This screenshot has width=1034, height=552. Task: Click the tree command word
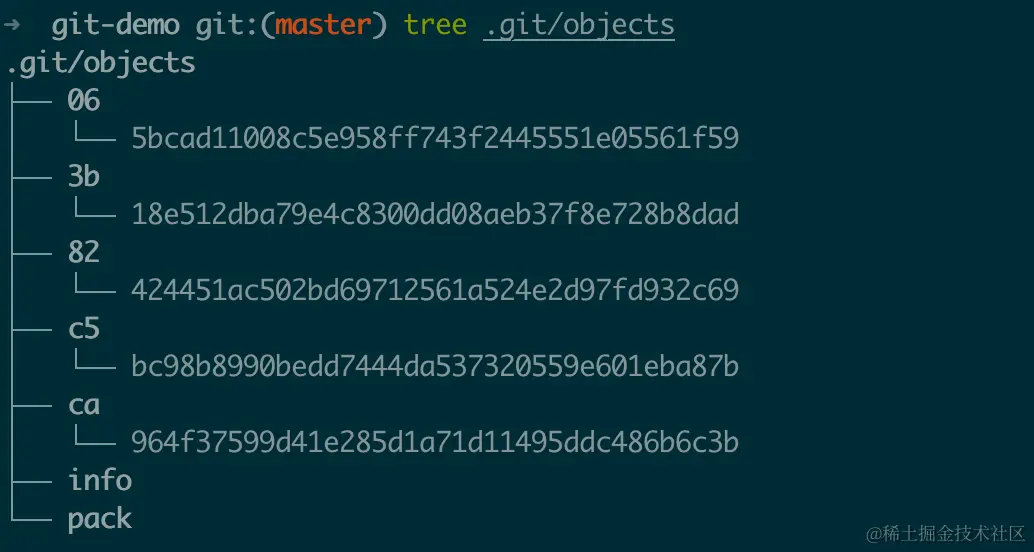435,26
